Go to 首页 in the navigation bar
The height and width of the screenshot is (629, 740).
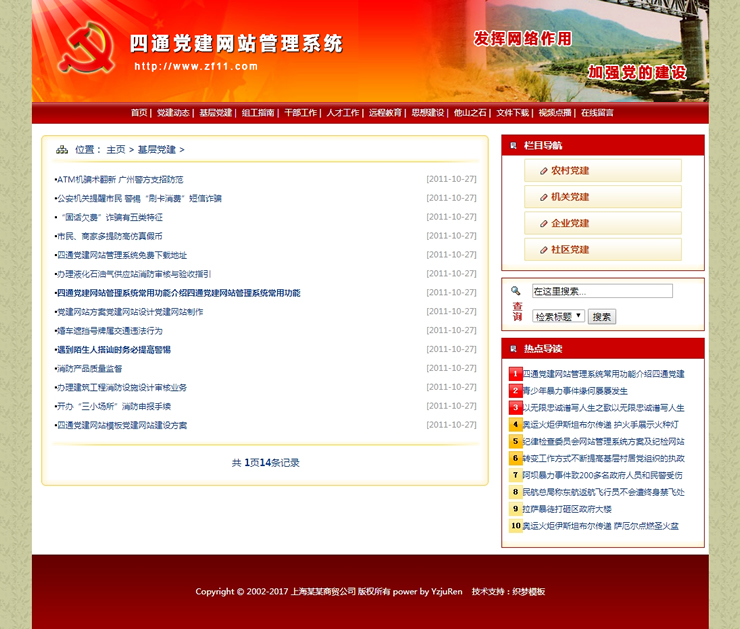139,113
